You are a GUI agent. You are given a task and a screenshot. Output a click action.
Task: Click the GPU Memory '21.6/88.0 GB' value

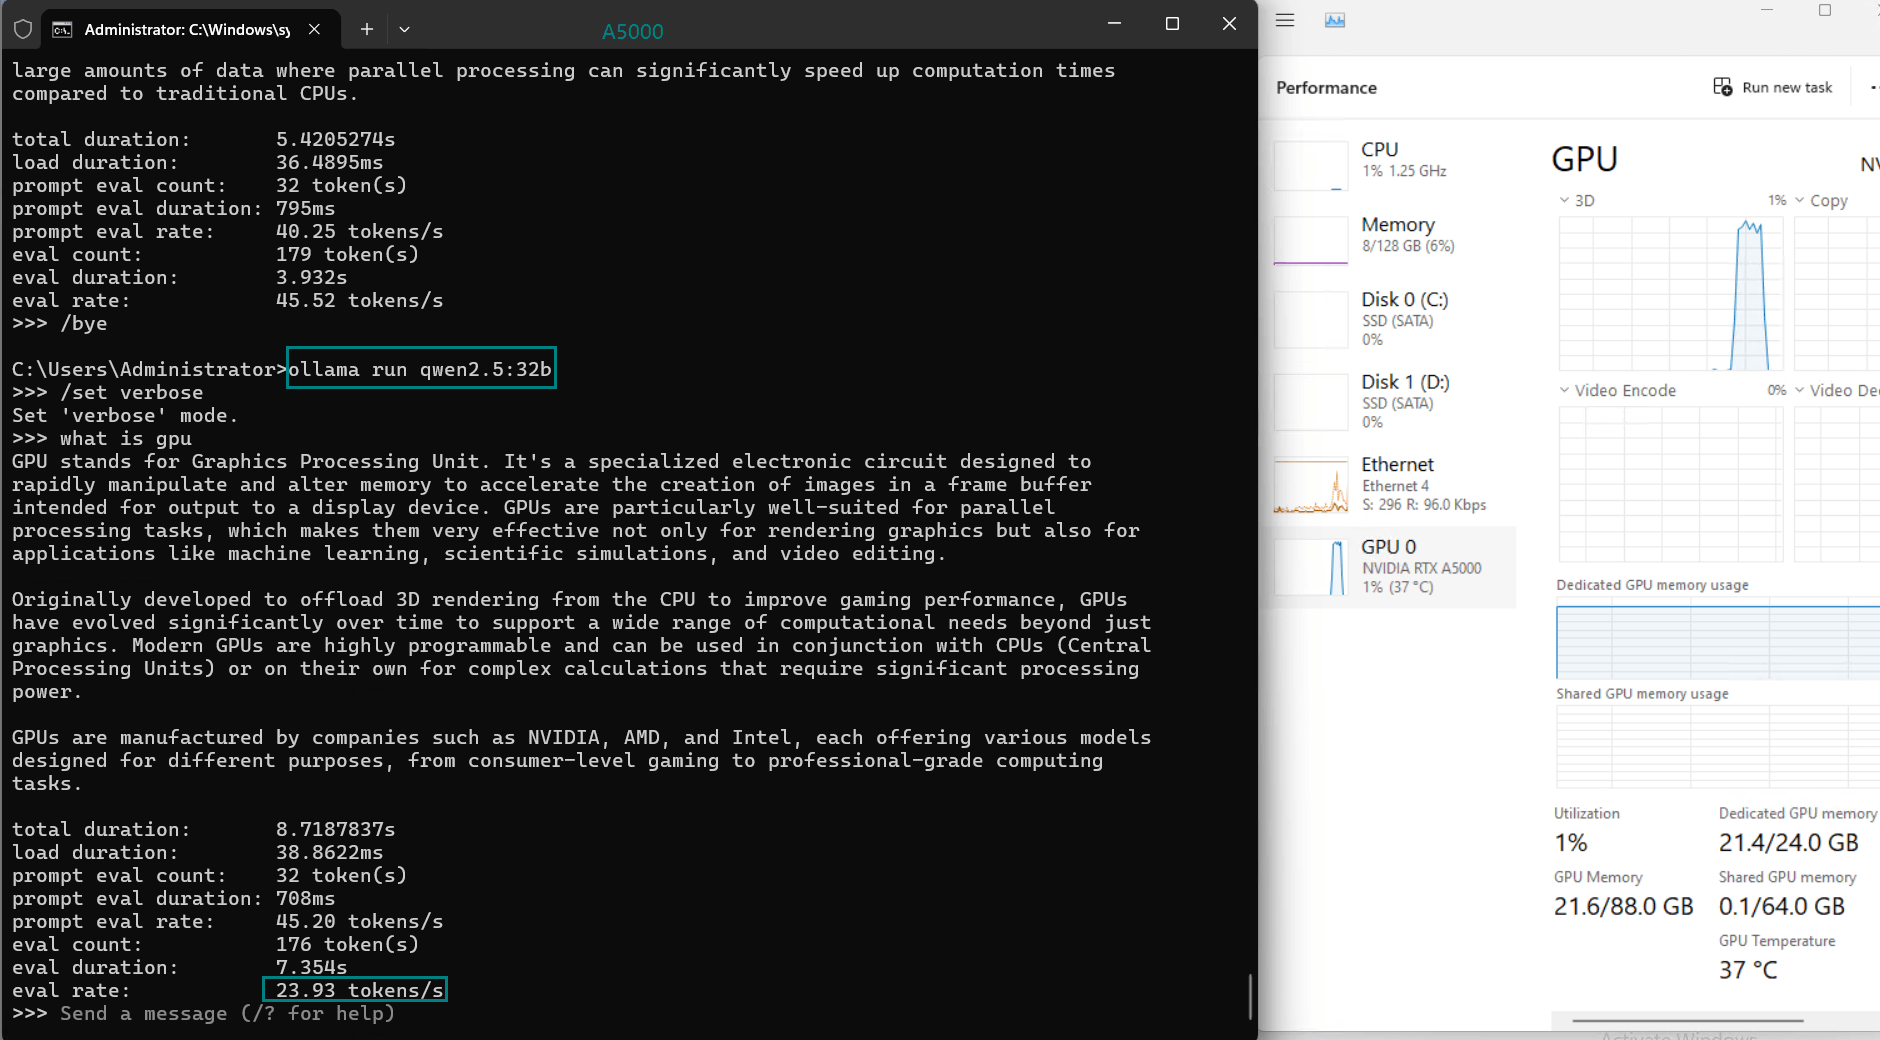1623,907
